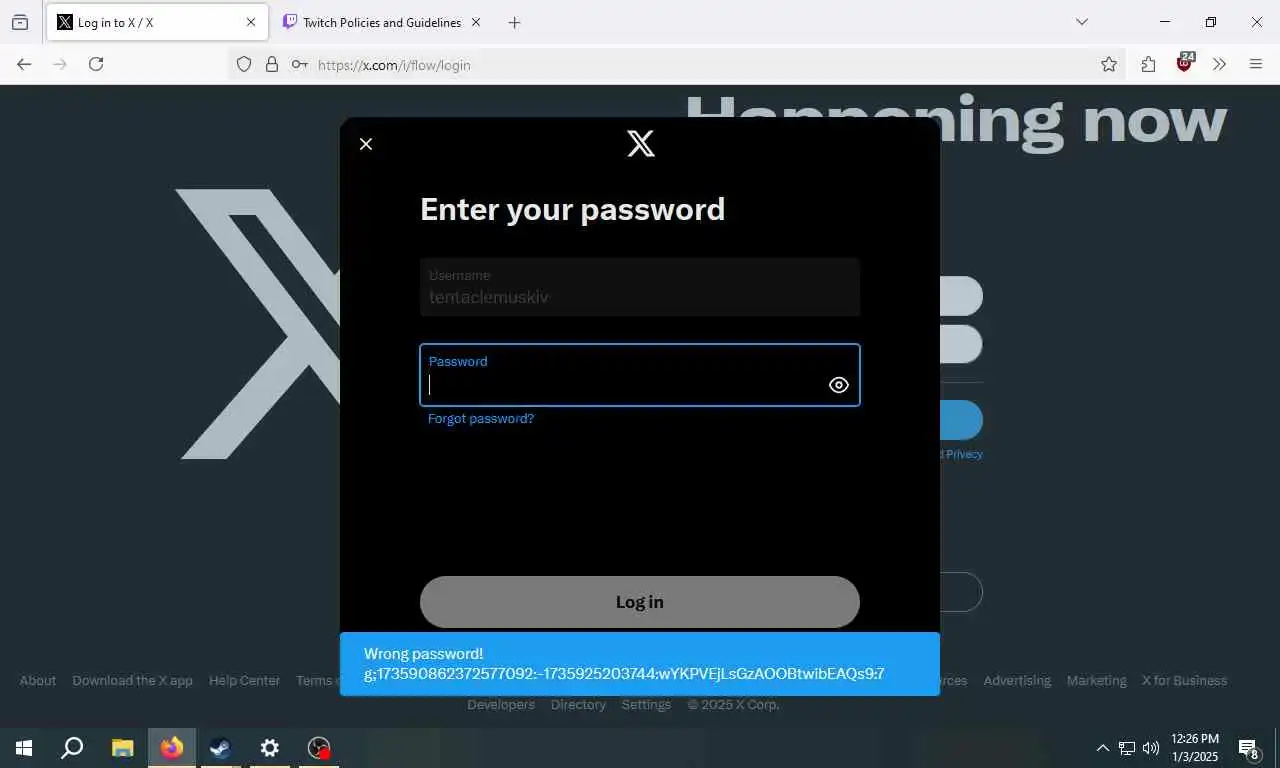Screen dimensions: 1280x768
Task: Reveal password with the eye icon
Action: (839, 385)
